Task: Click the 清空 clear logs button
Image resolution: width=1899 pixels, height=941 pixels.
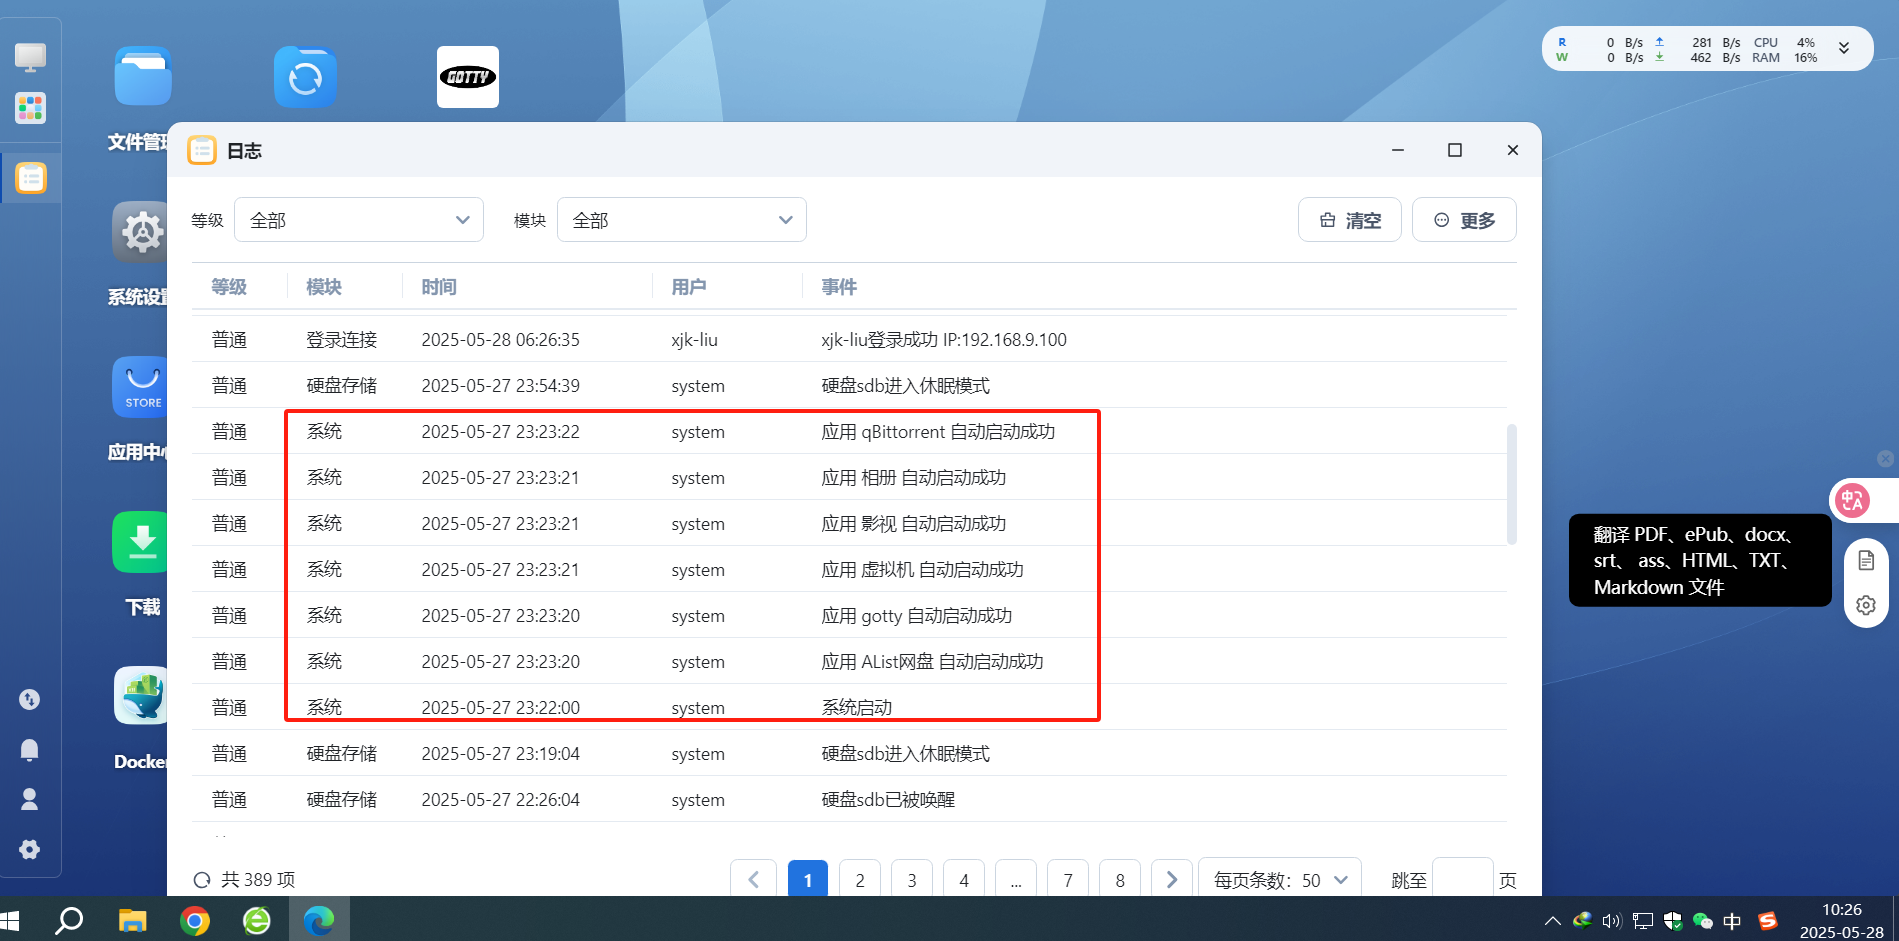Action: 1350,220
